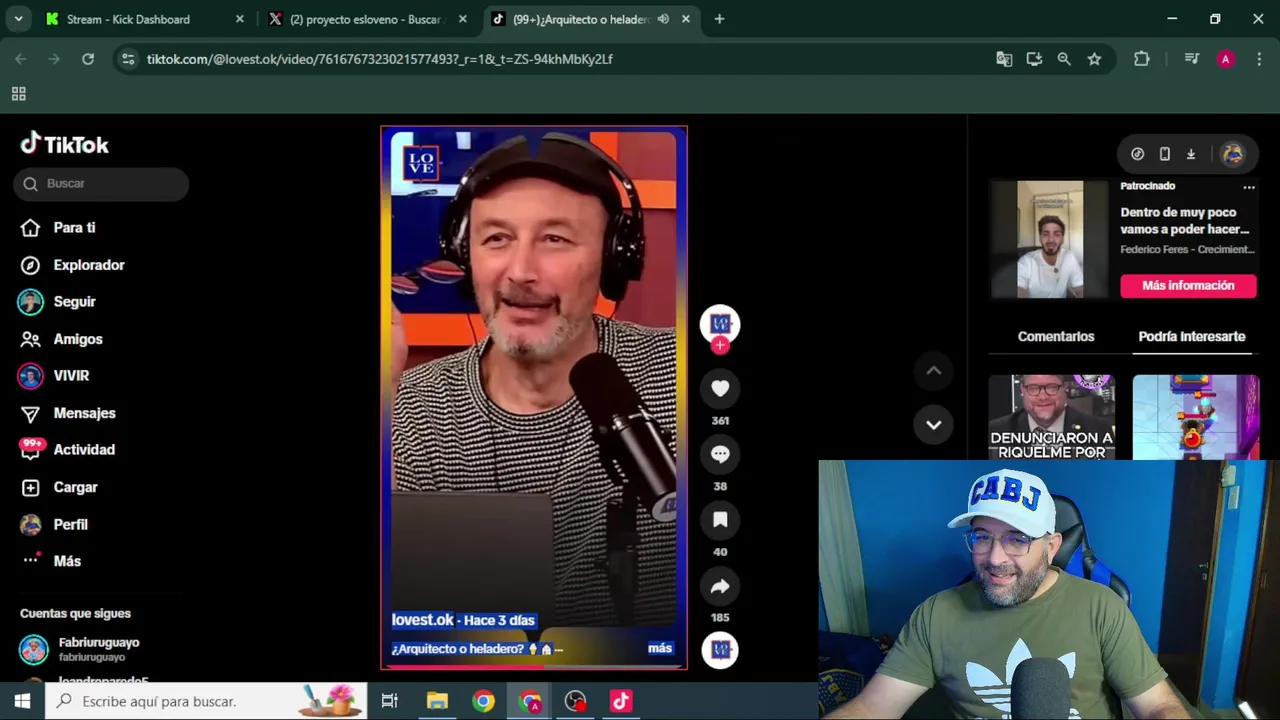
Task: Expand video description with 'más'
Action: click(660, 649)
